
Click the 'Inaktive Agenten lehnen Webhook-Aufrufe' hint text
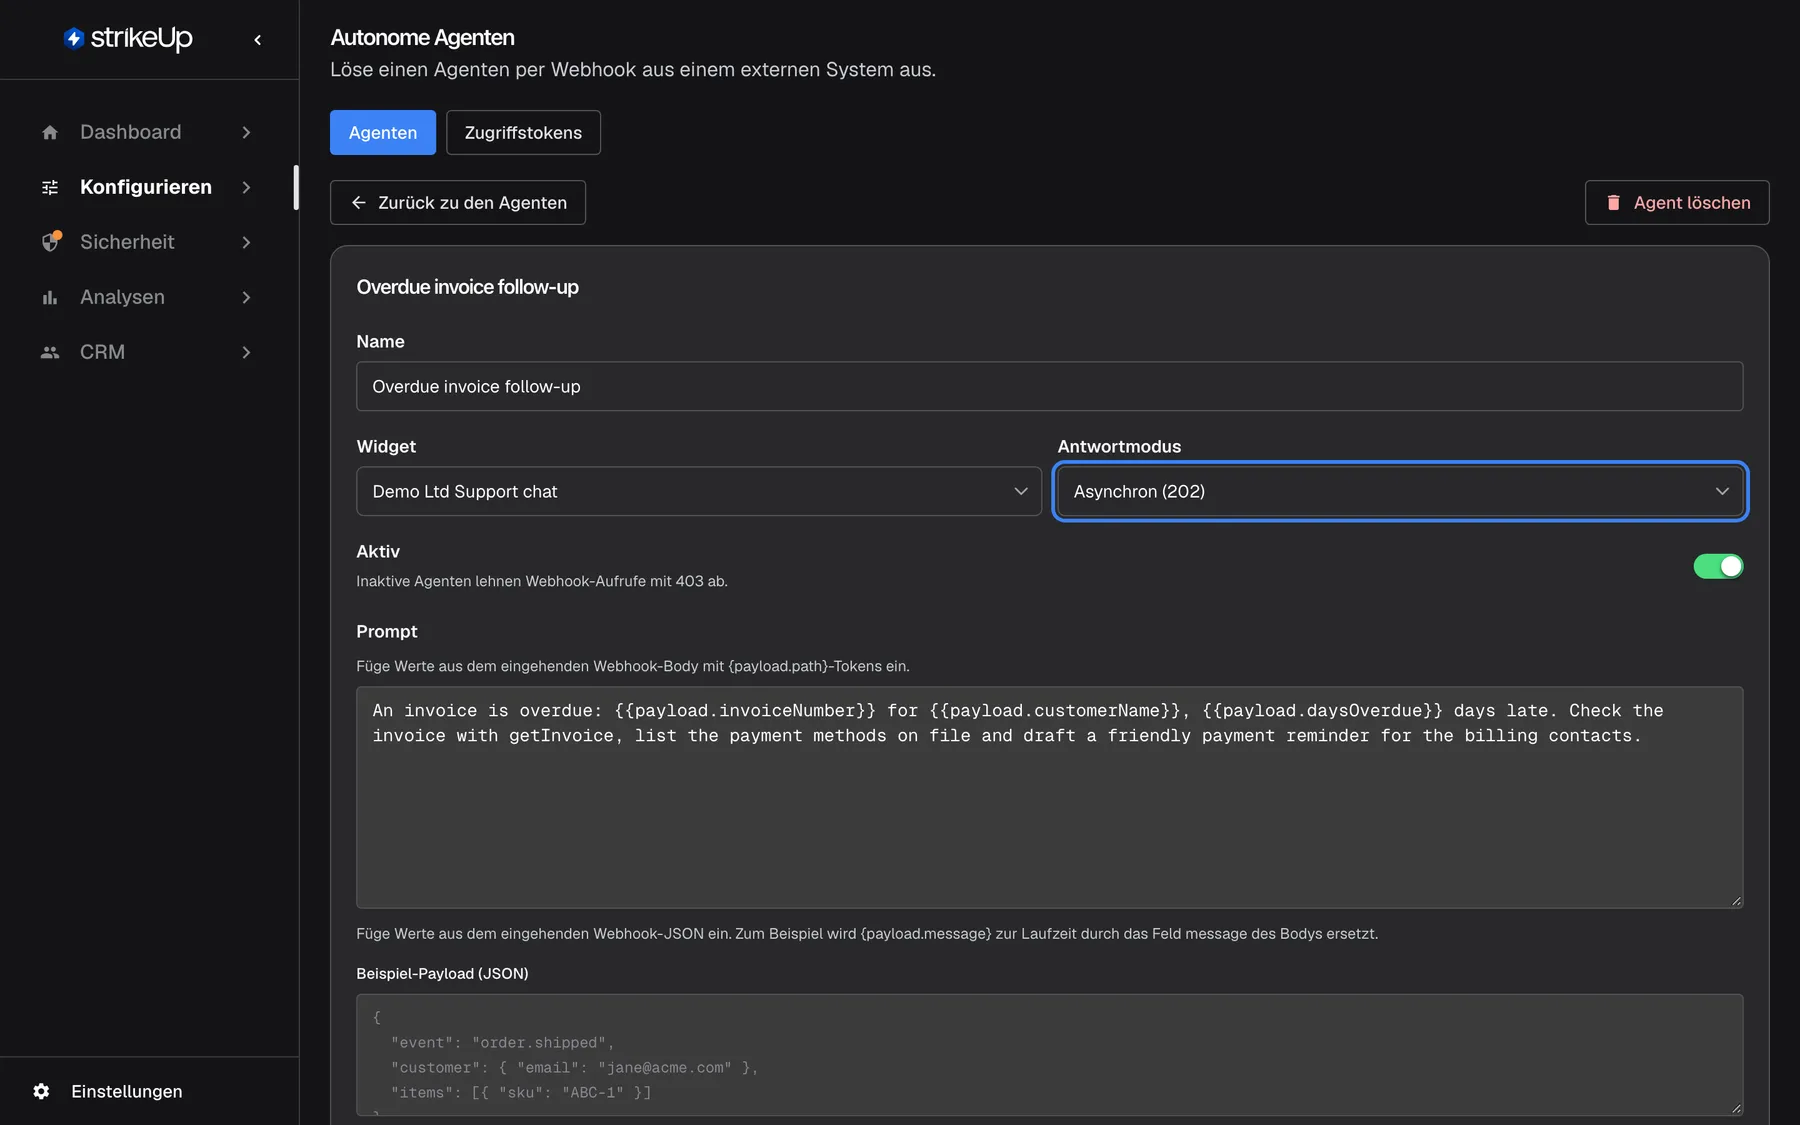[x=542, y=581]
